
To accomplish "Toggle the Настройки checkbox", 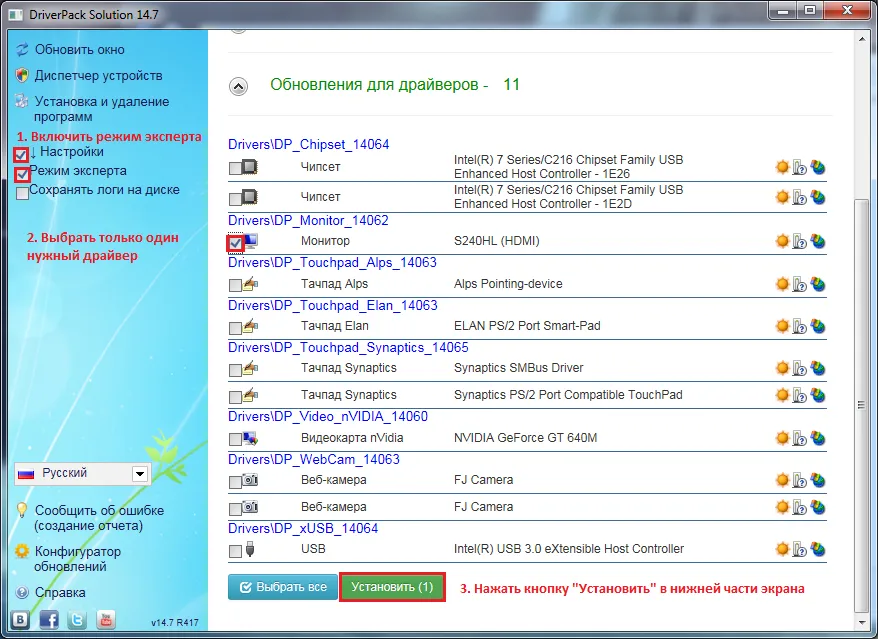I will 21,155.
